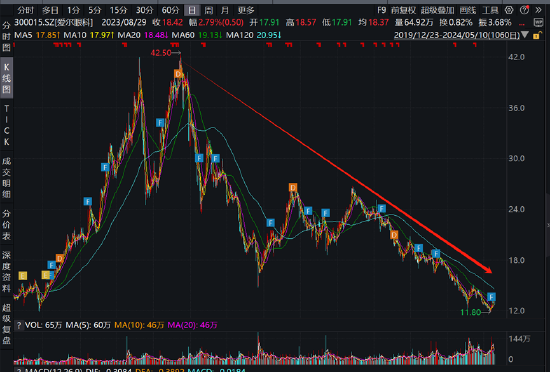Select the 30分 period tab
The image size is (550, 372).
click(x=145, y=10)
